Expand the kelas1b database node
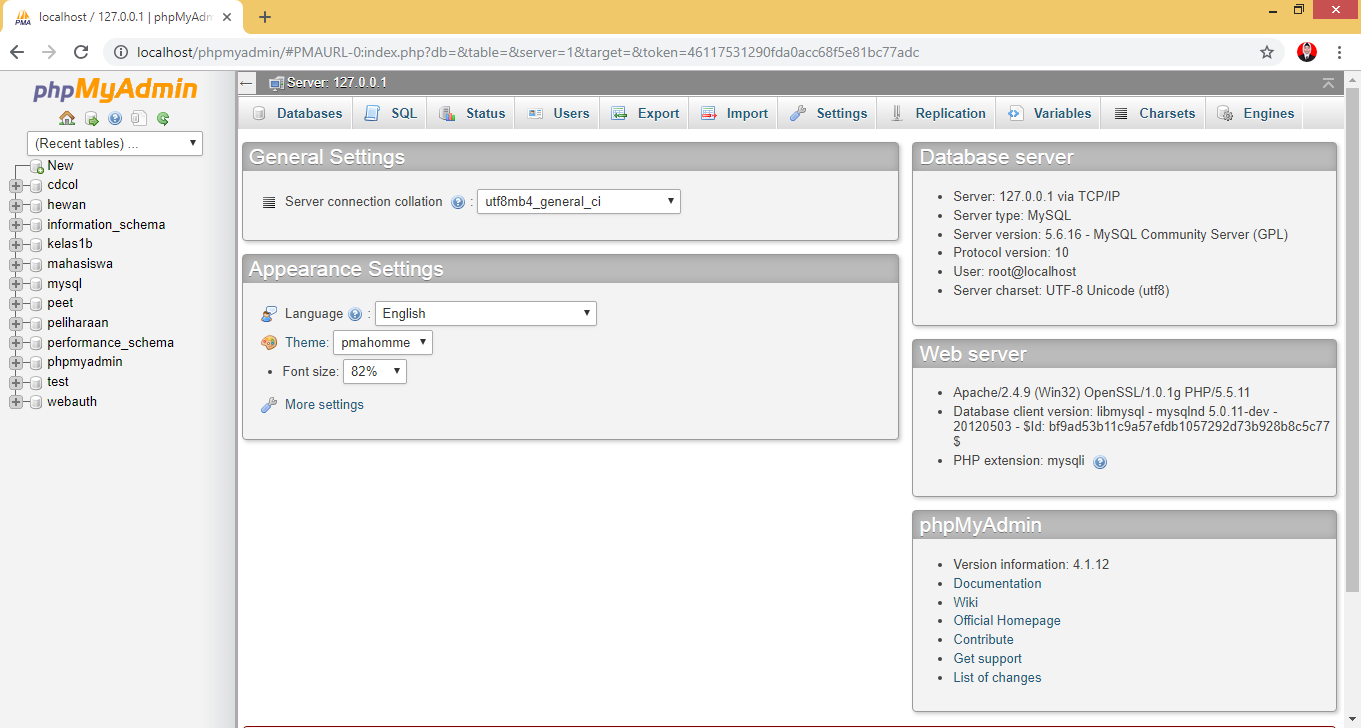Viewport: 1361px width, 728px height. click(16, 244)
